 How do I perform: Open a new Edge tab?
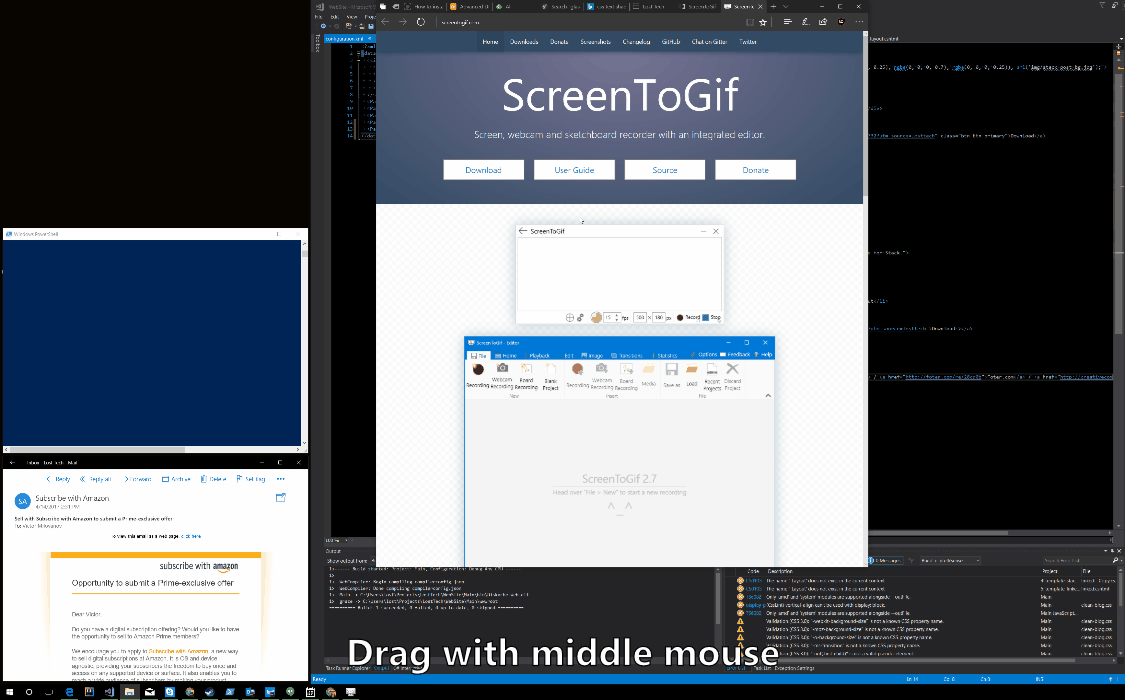click(x=773, y=6)
